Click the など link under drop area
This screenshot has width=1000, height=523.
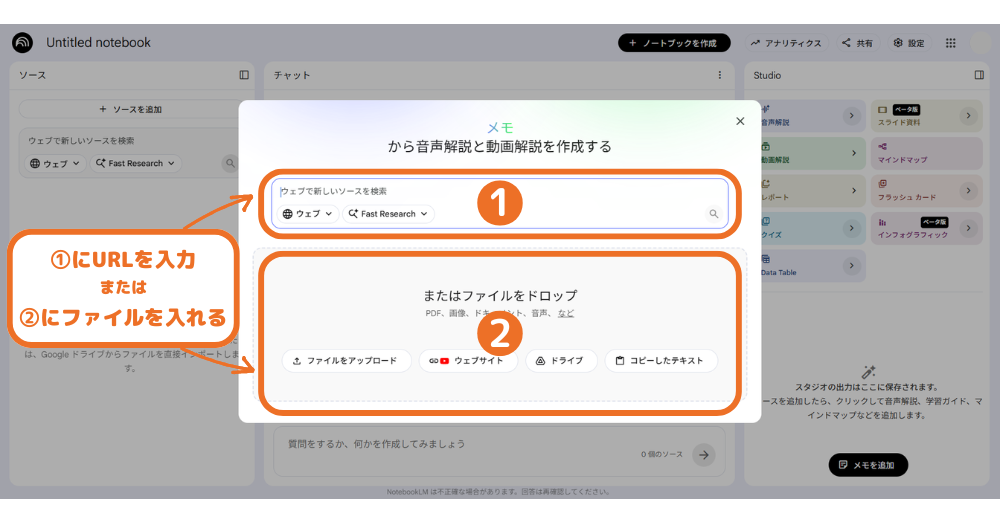[x=566, y=313]
